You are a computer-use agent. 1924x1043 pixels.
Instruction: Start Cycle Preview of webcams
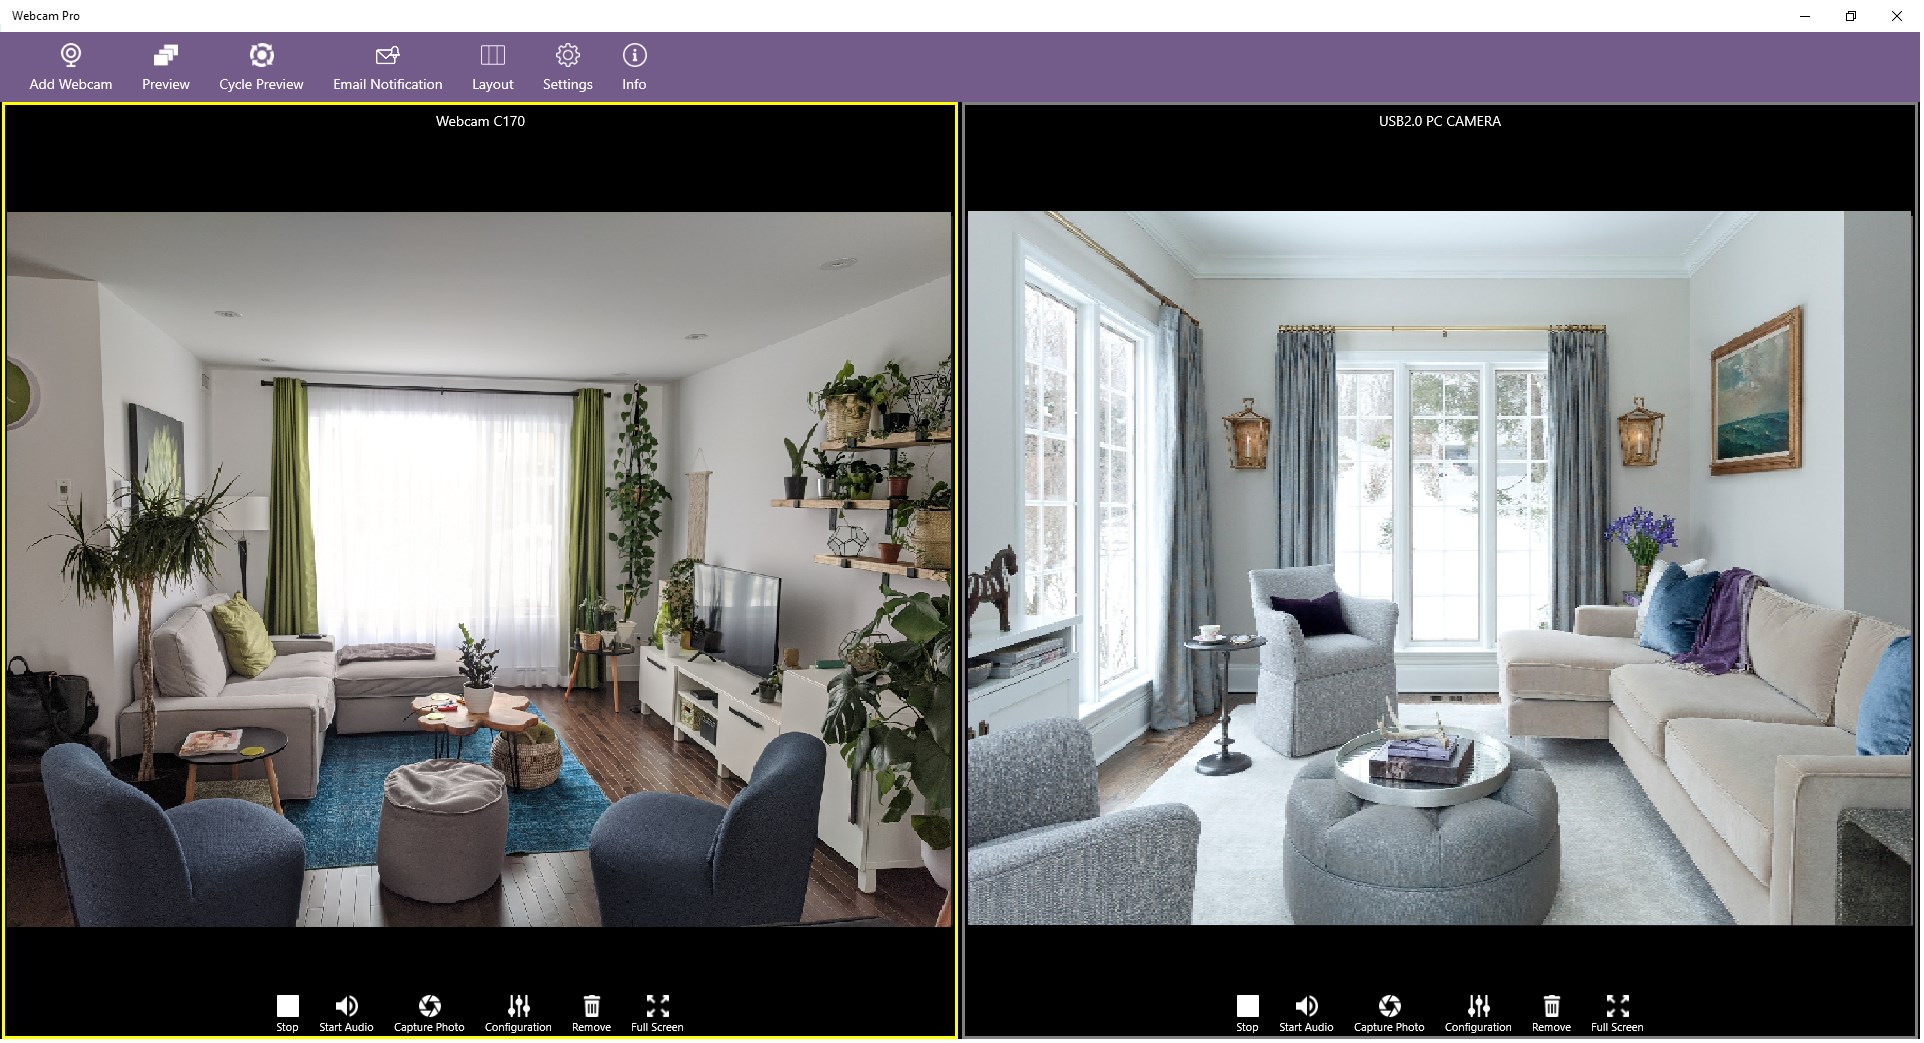click(261, 66)
